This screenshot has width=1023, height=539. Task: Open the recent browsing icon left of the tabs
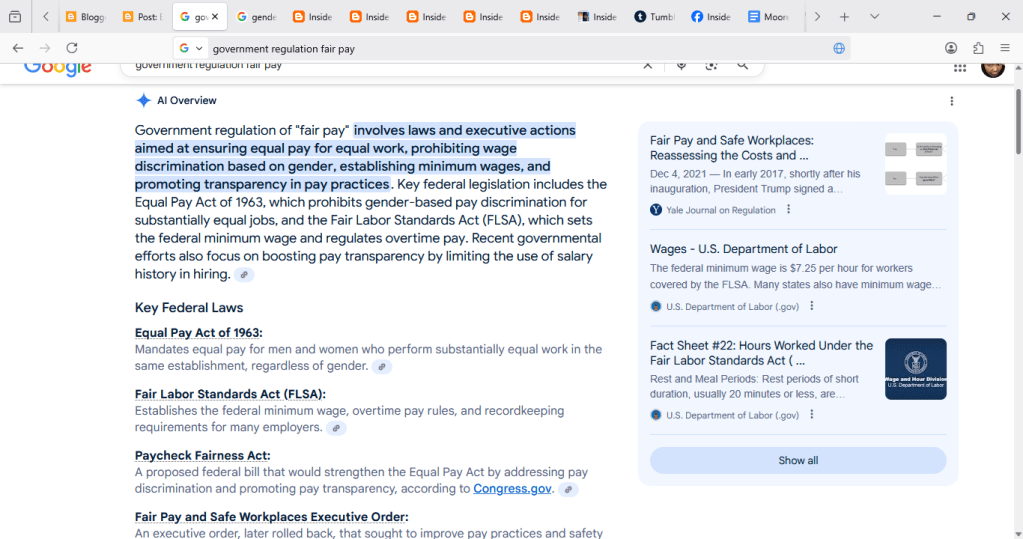click(x=15, y=16)
